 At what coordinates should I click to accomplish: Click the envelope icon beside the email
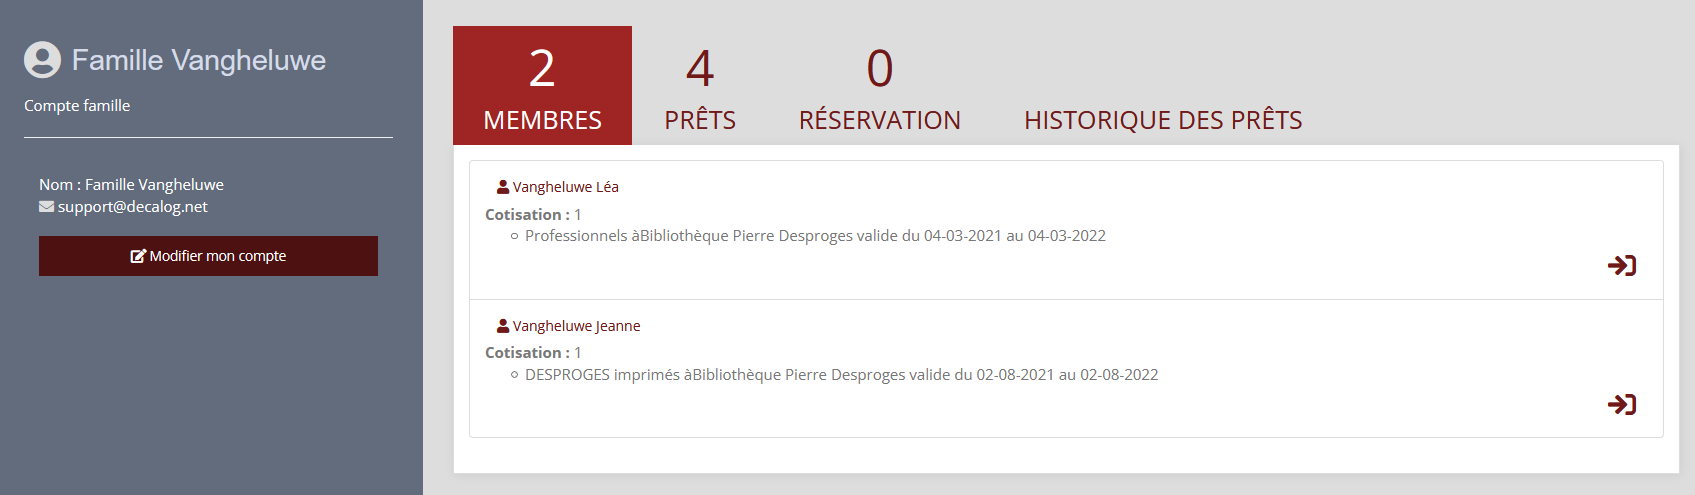point(47,207)
